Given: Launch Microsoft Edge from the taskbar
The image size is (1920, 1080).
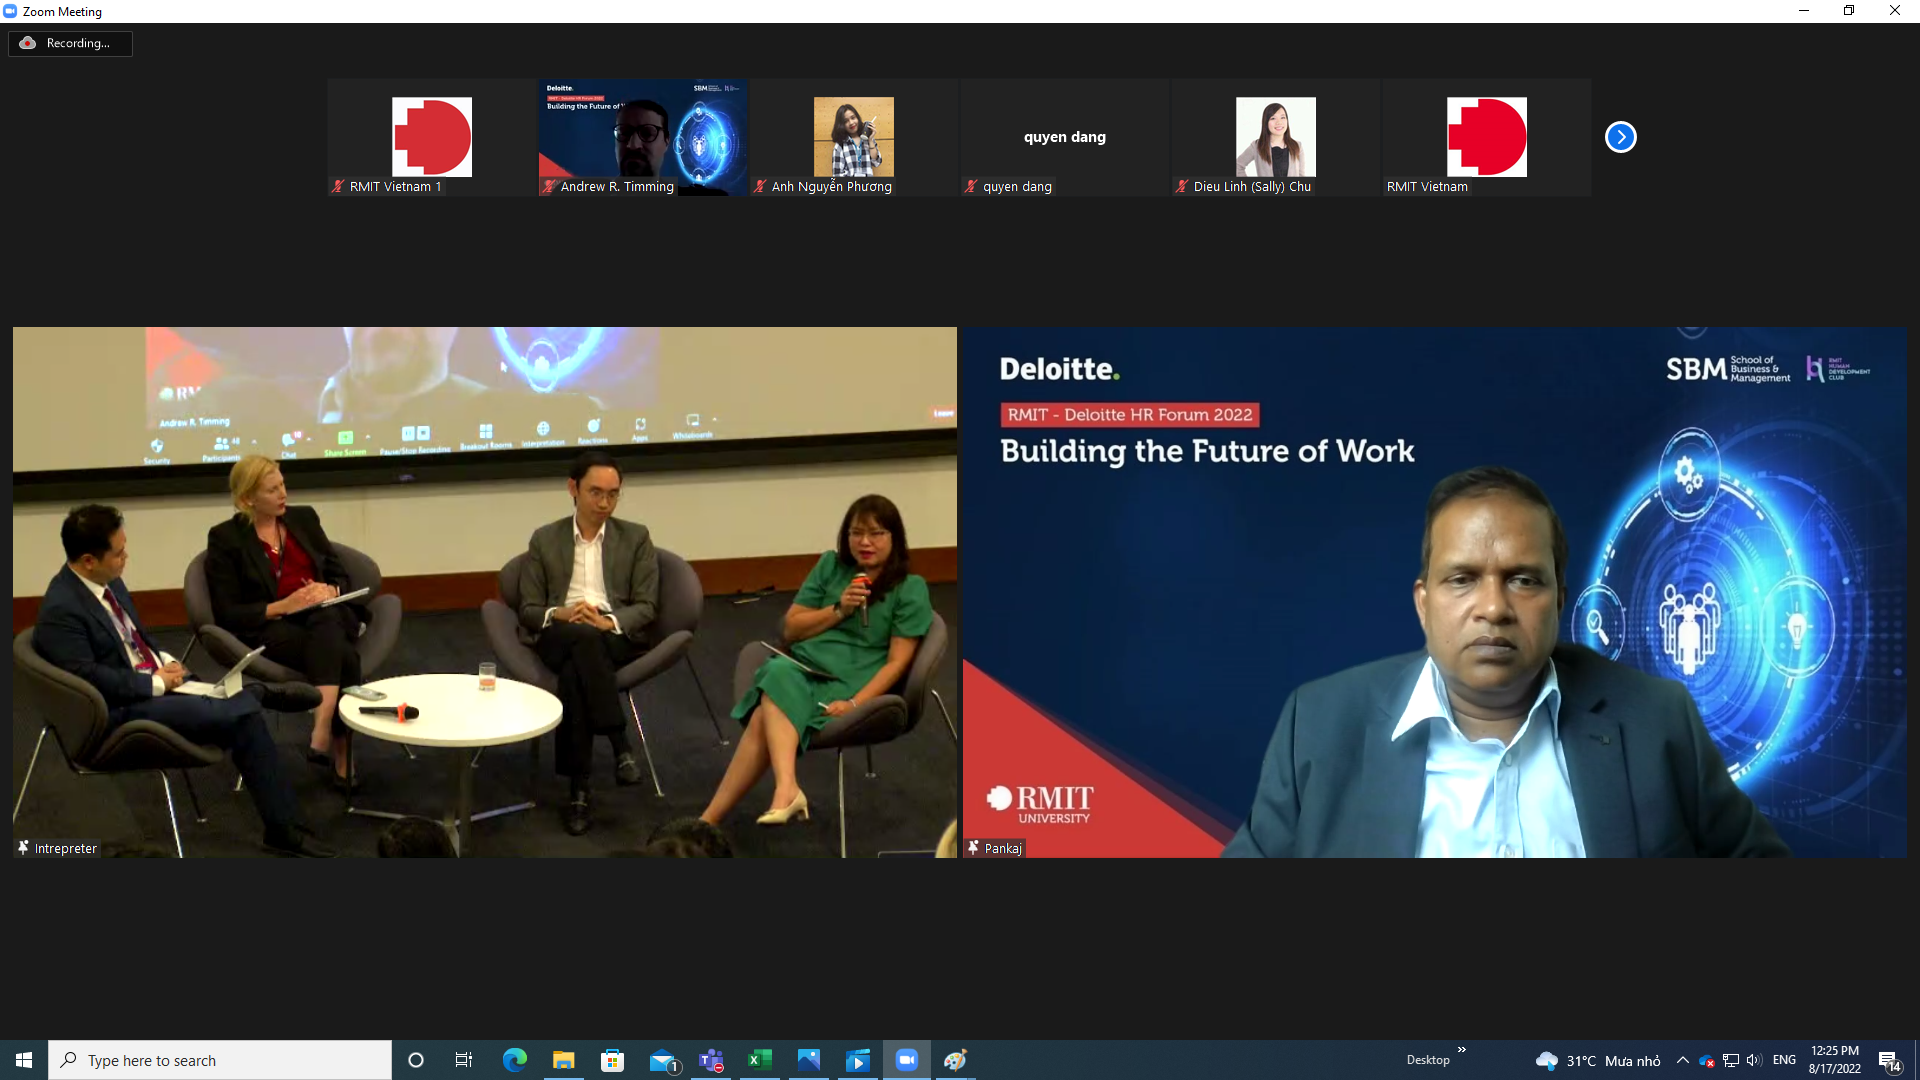Looking at the screenshot, I should tap(514, 1060).
